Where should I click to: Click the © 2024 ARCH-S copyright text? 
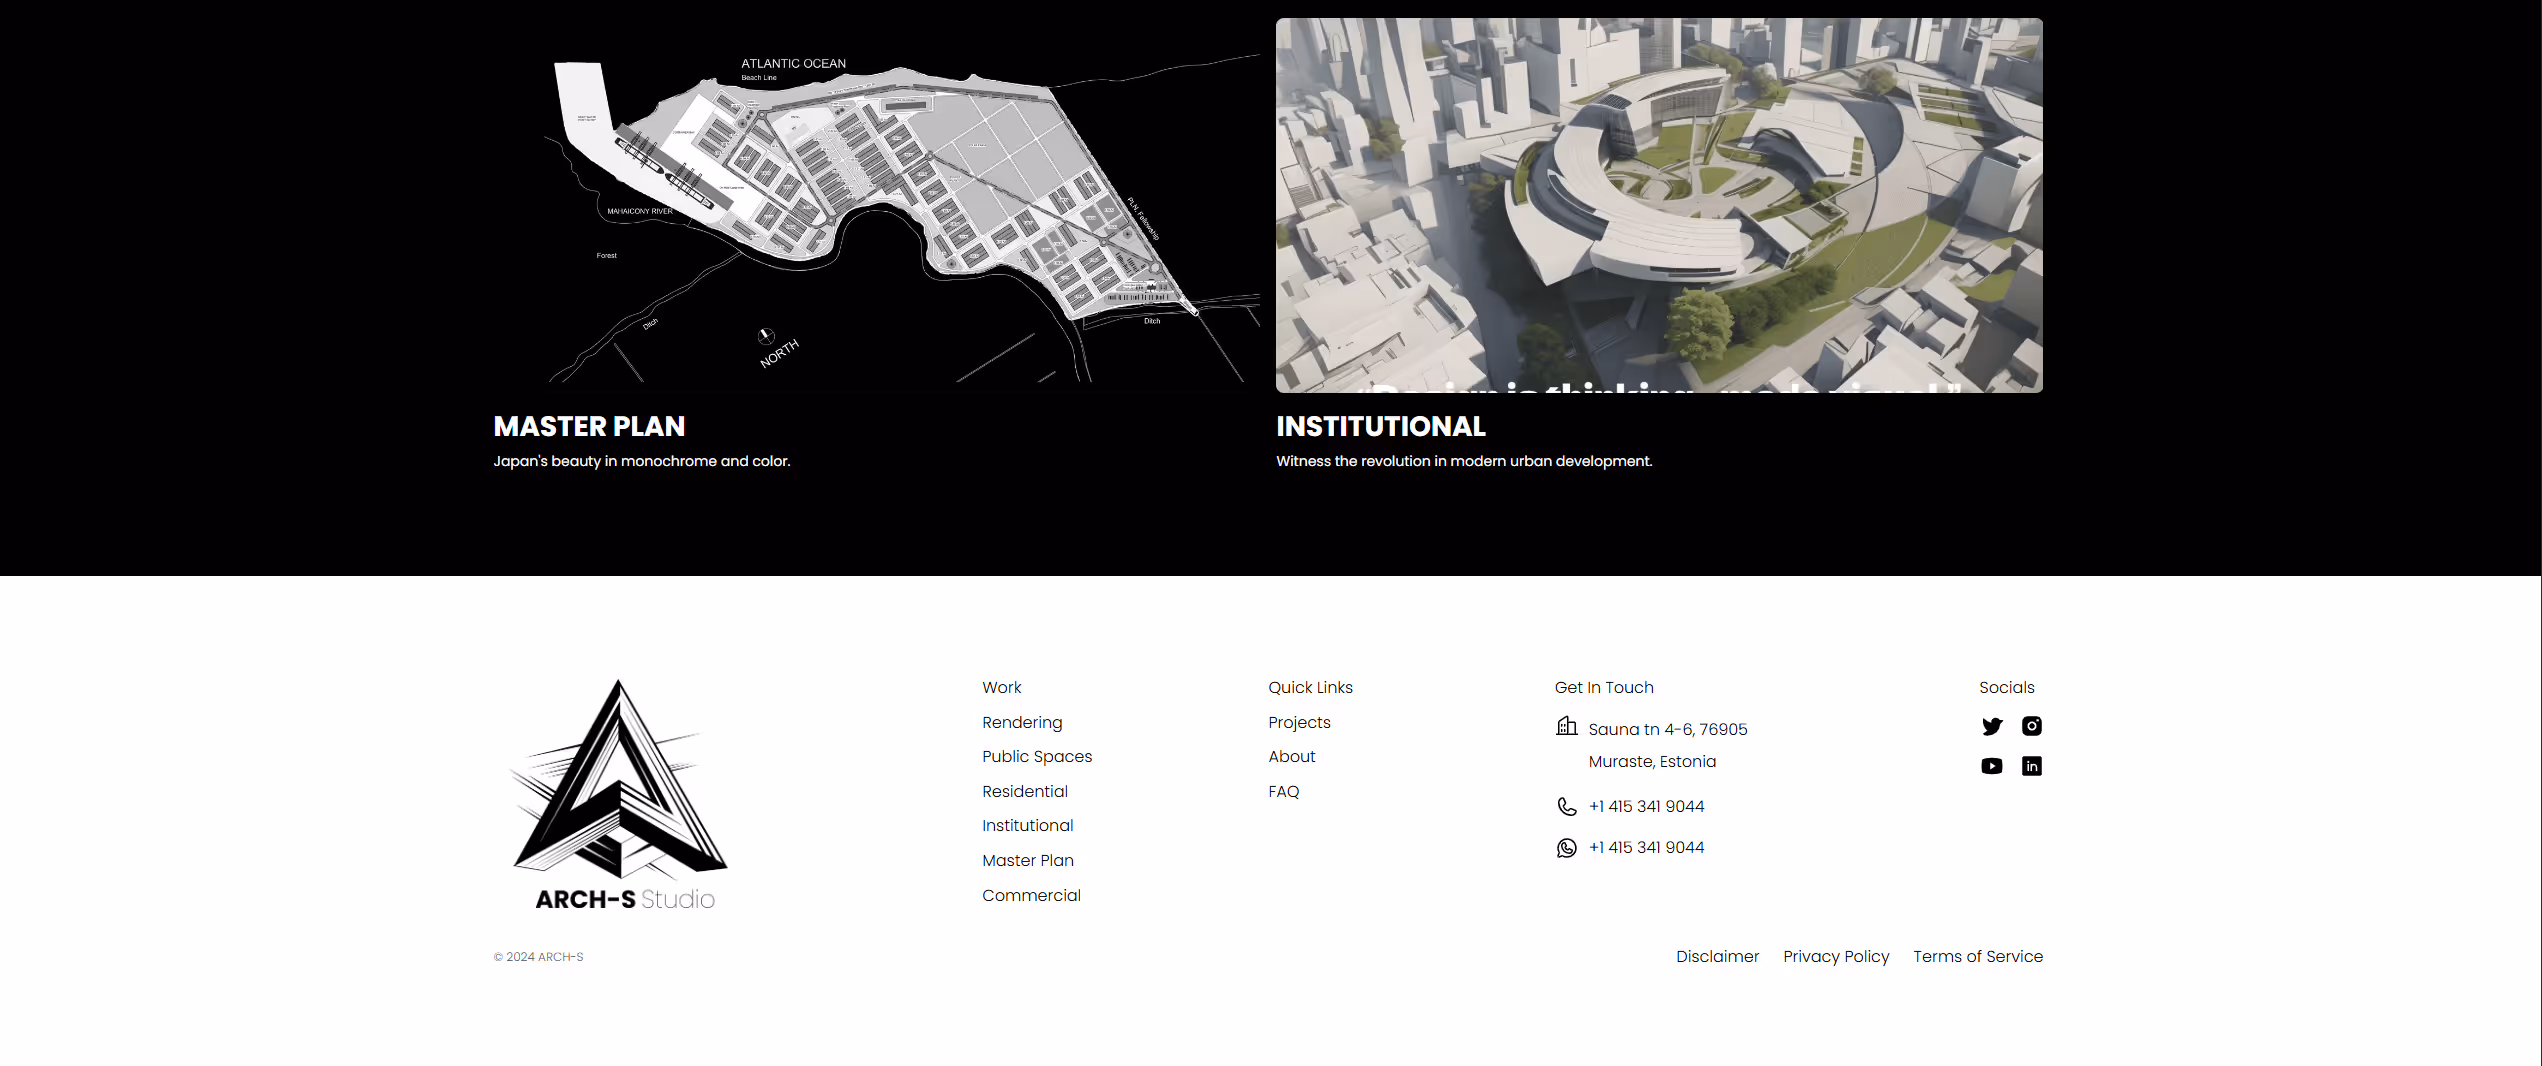click(538, 957)
